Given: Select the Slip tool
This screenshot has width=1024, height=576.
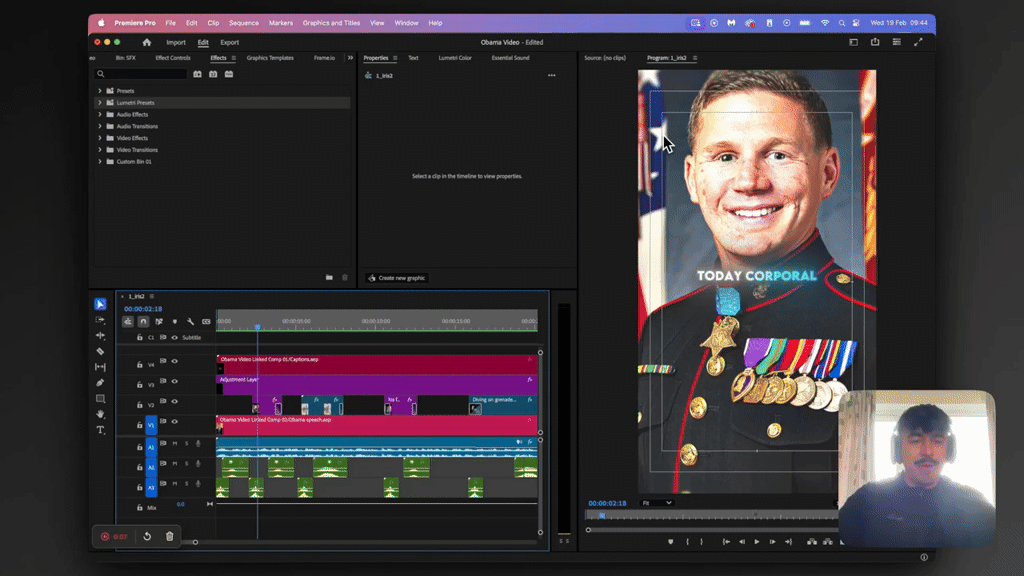Looking at the screenshot, I should [100, 367].
